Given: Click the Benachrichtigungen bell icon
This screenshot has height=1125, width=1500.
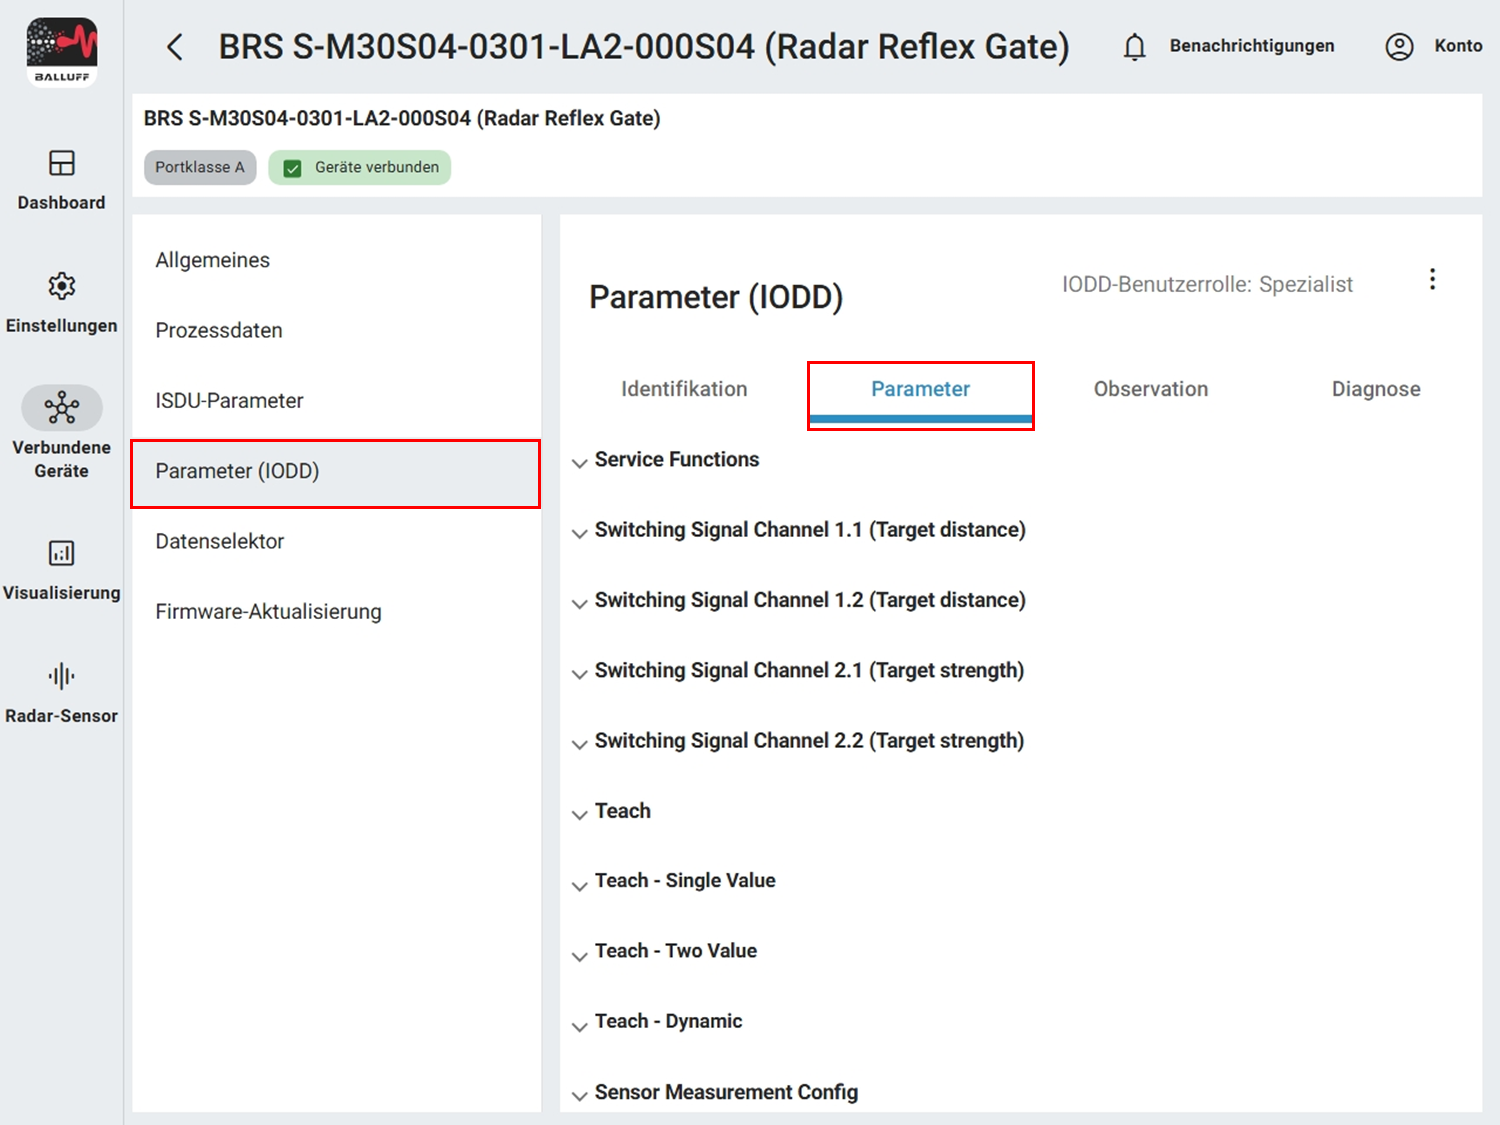Looking at the screenshot, I should pyautogui.click(x=1134, y=47).
